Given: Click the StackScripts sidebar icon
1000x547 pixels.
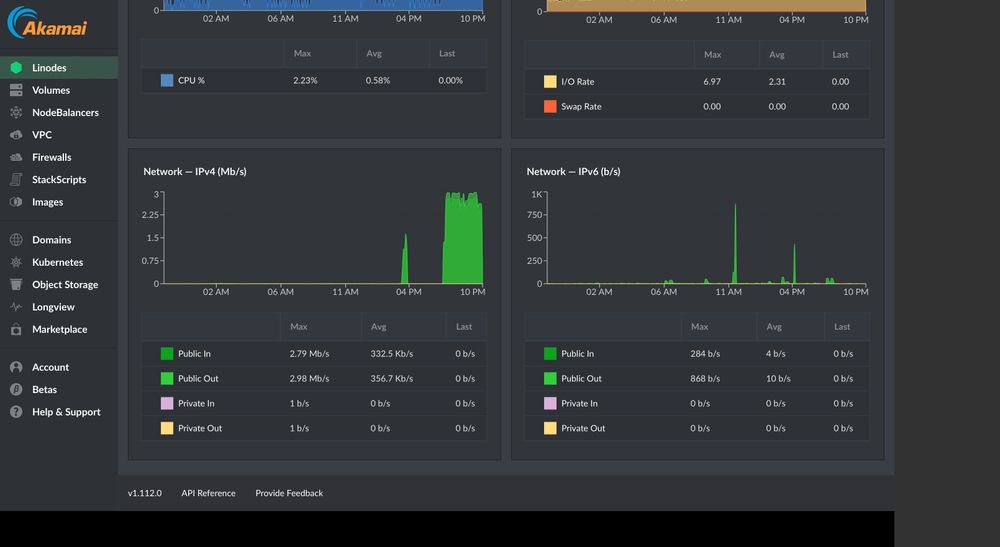Looking at the screenshot, I should click(17, 179).
